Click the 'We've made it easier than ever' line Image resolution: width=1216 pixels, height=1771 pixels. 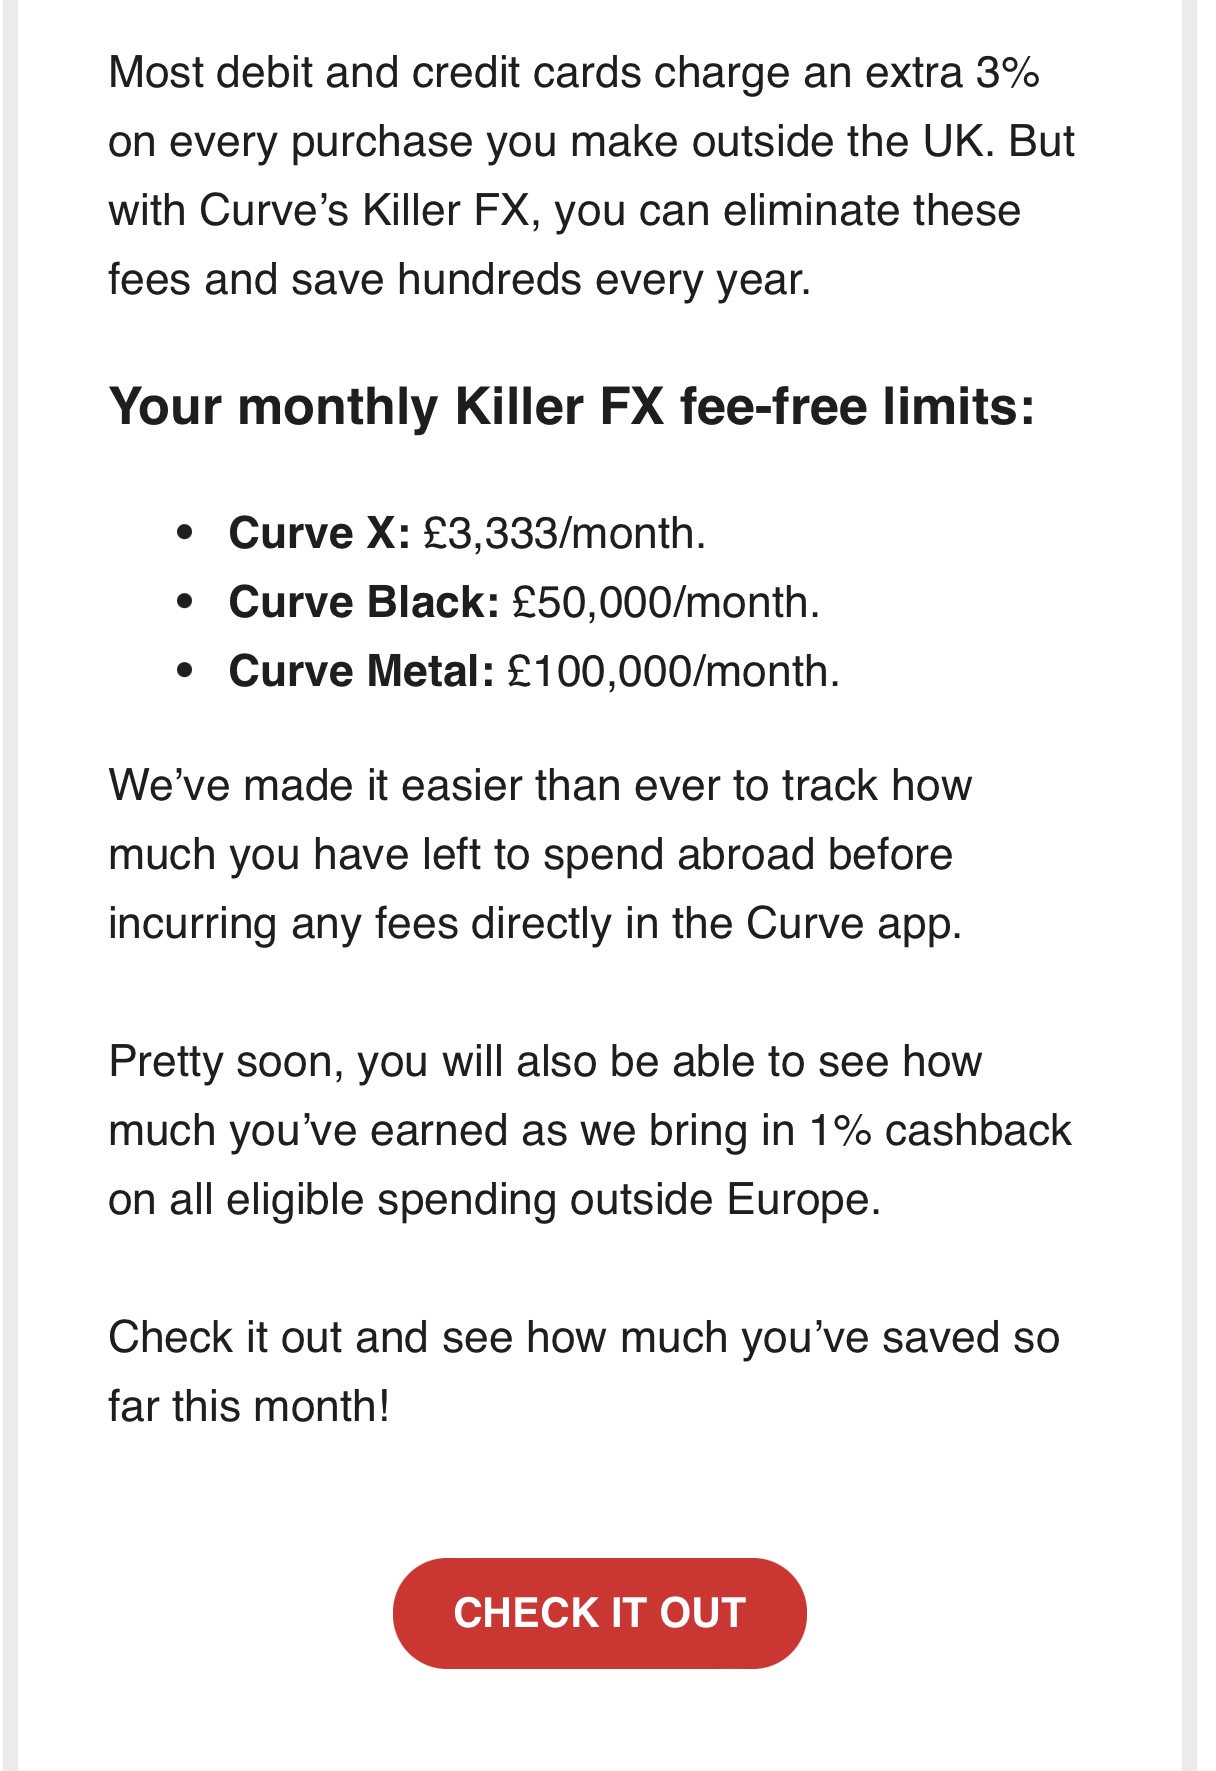[x=539, y=786]
